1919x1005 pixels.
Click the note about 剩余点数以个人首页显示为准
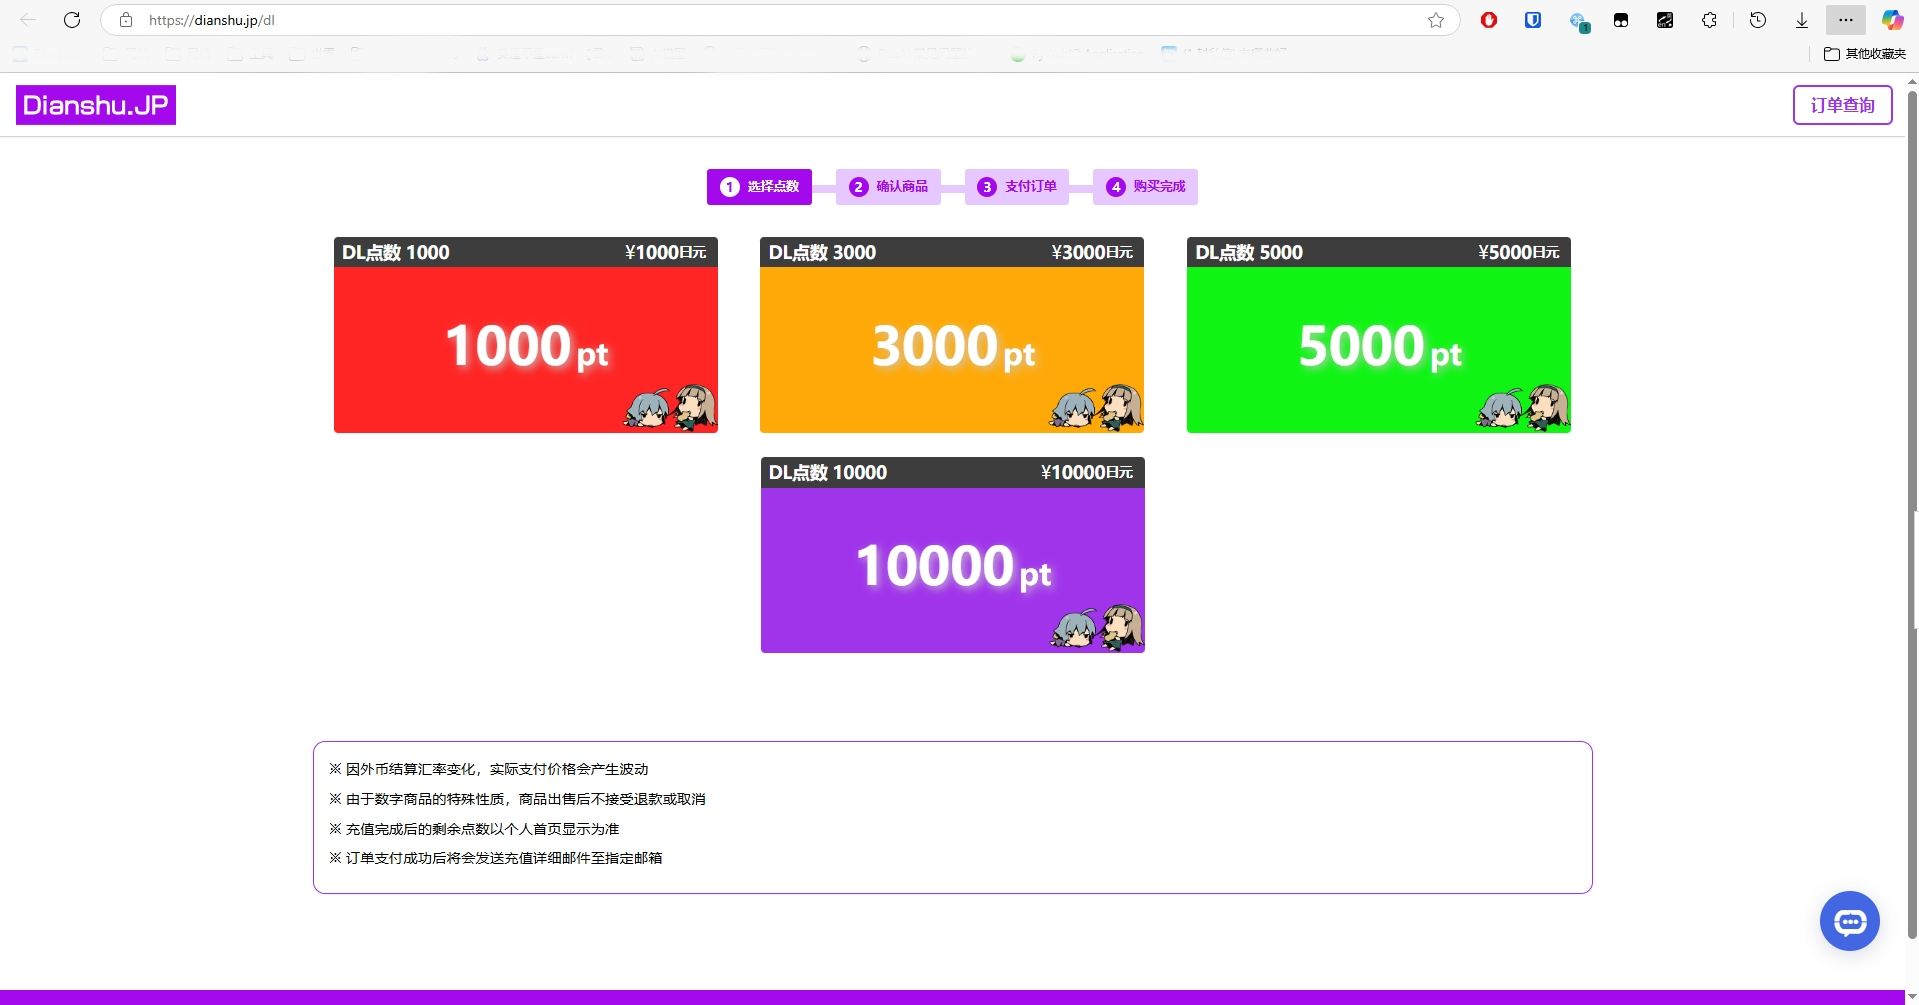pos(474,829)
